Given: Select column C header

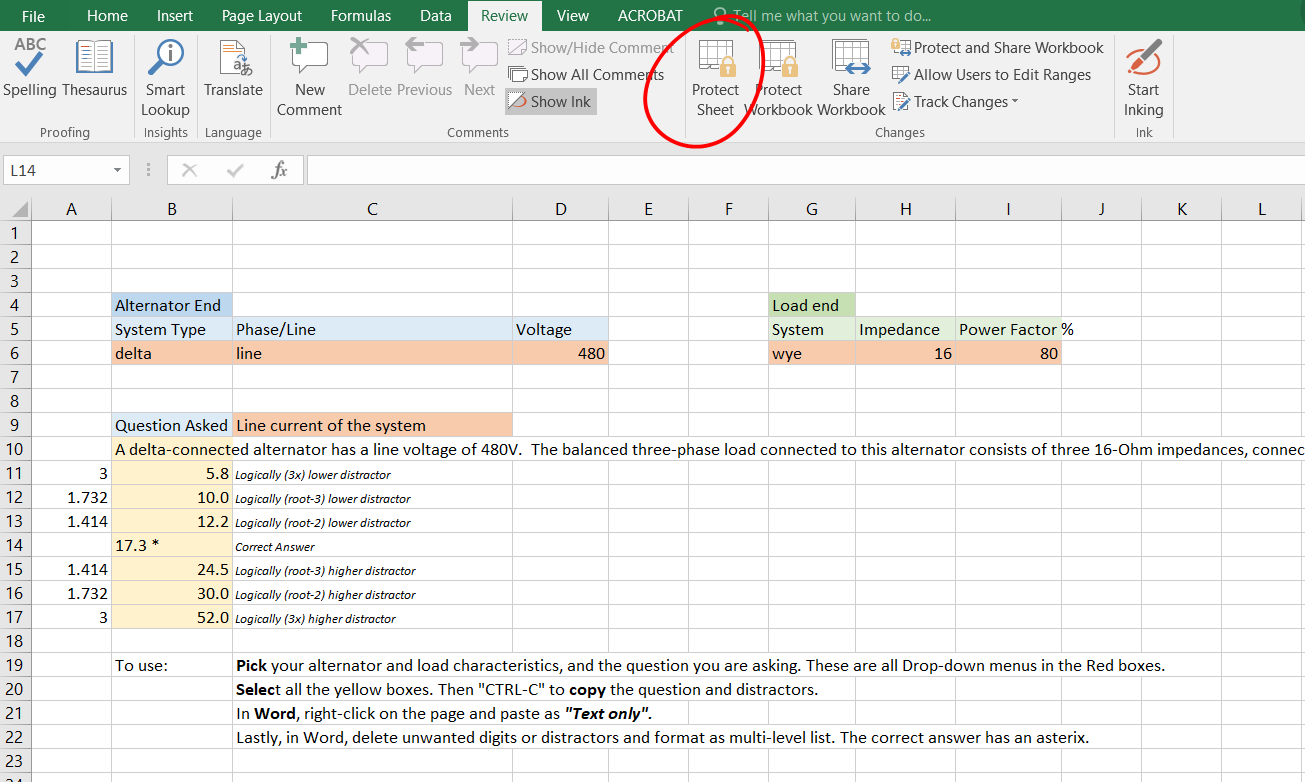Looking at the screenshot, I should [372, 209].
